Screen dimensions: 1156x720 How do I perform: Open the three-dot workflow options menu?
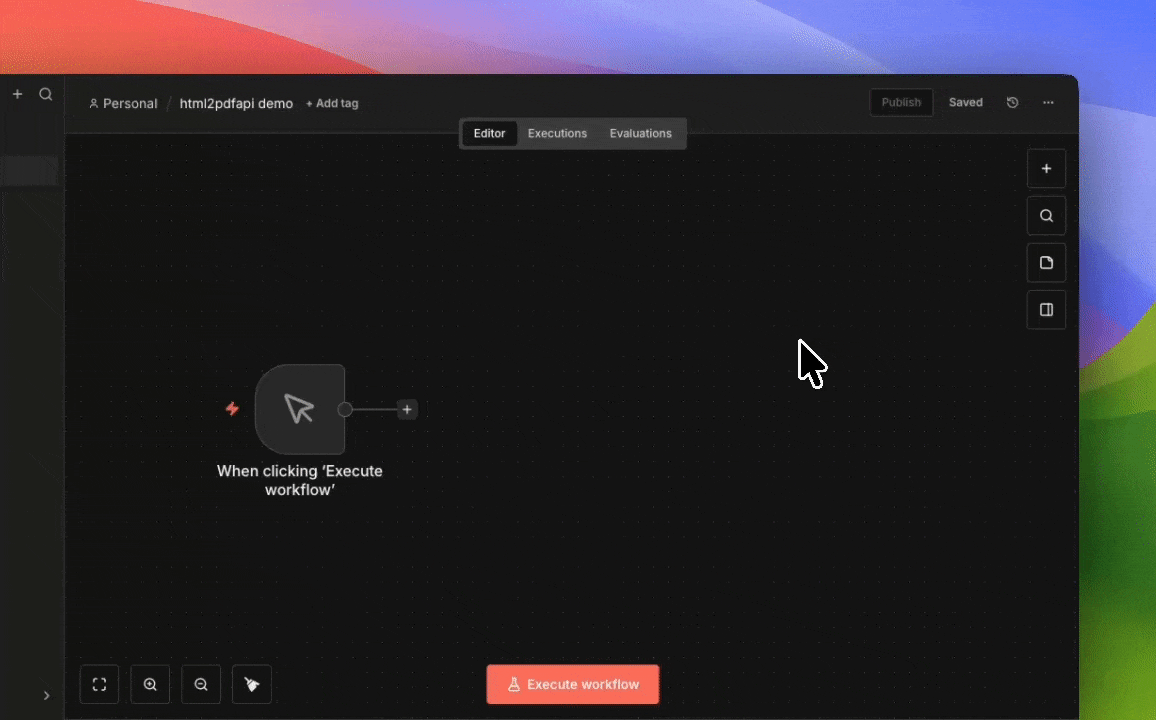[x=1048, y=103]
